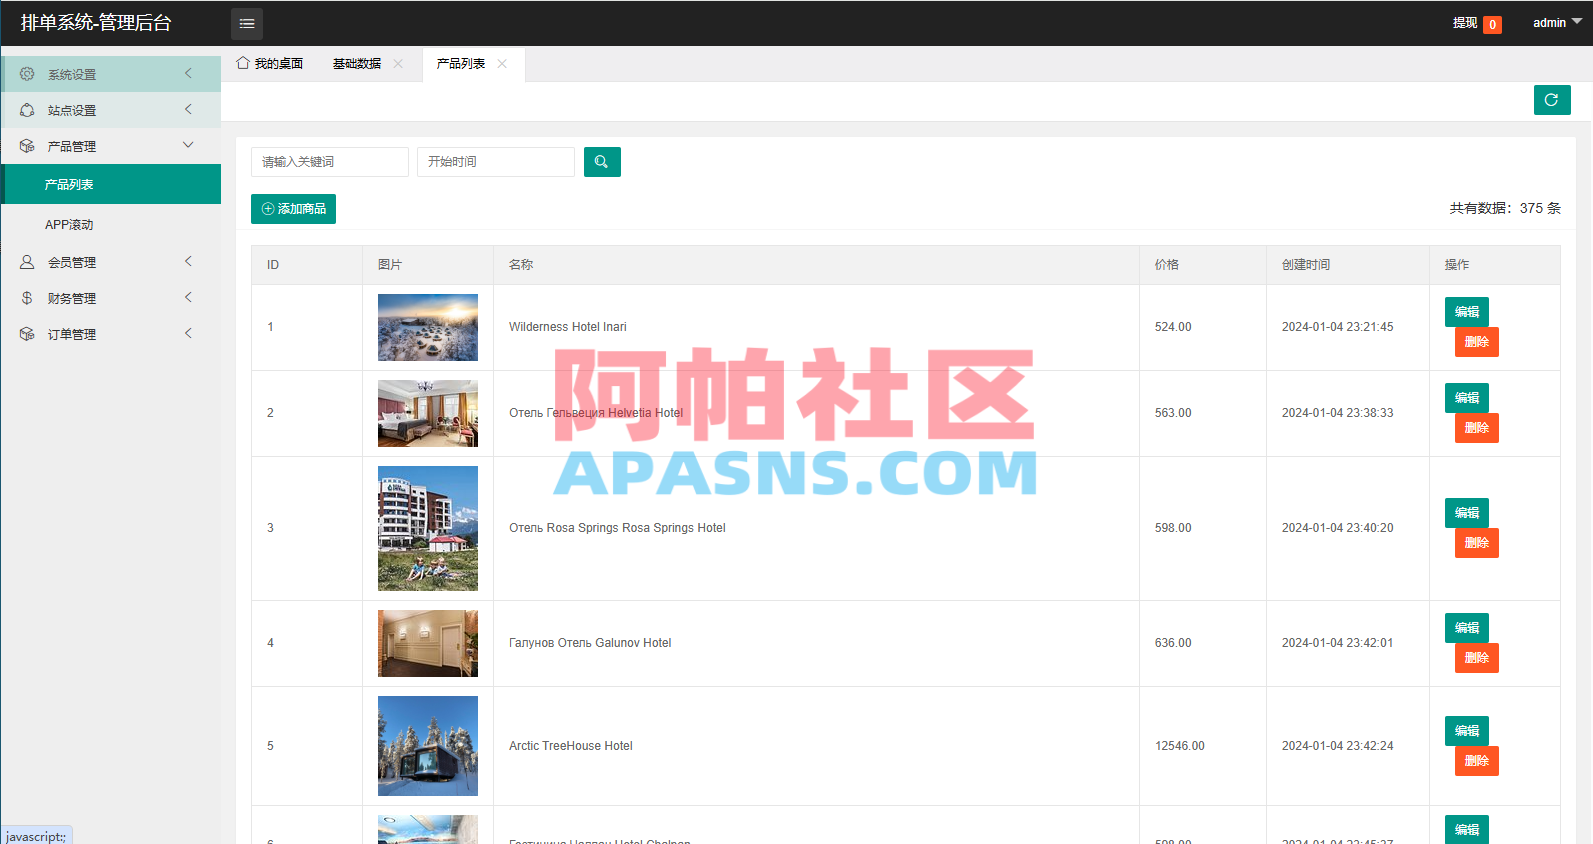Open 产品列表 in the sidebar
The height and width of the screenshot is (844, 1593).
111,184
